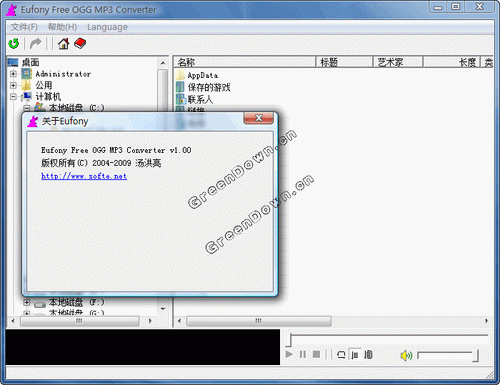Click the 本地磁盘 (F:) drive icon

click(40, 303)
